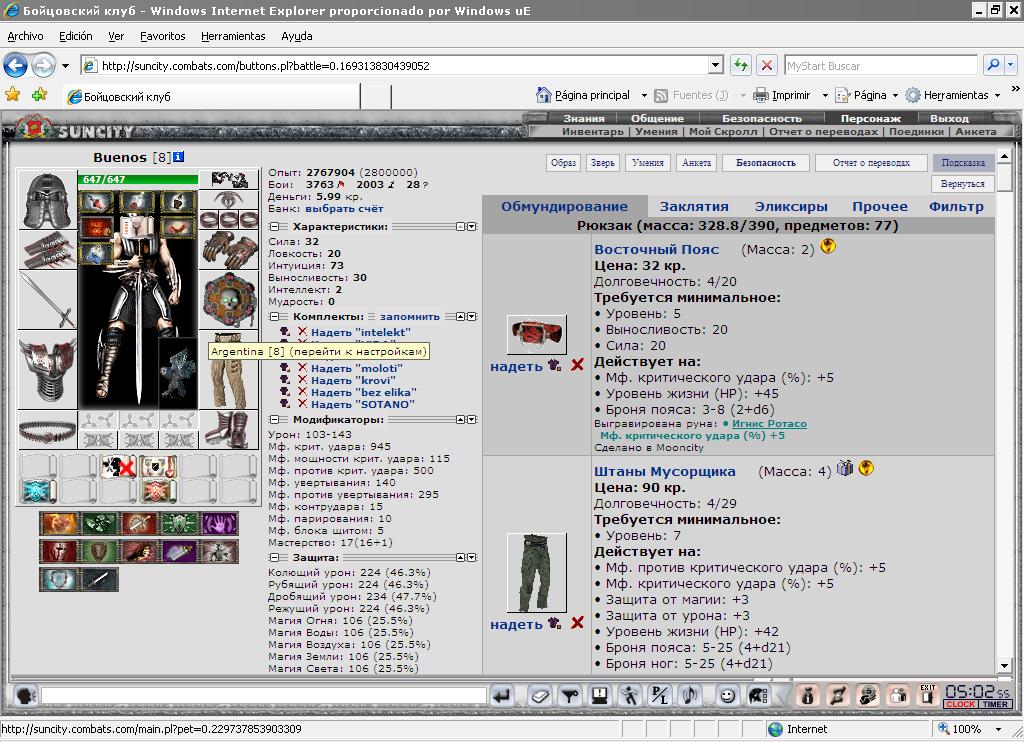Viewport: 1024px width, 742px height.
Task: Click gift icon next to Штаны Мусорщика
Action: [x=845, y=468]
